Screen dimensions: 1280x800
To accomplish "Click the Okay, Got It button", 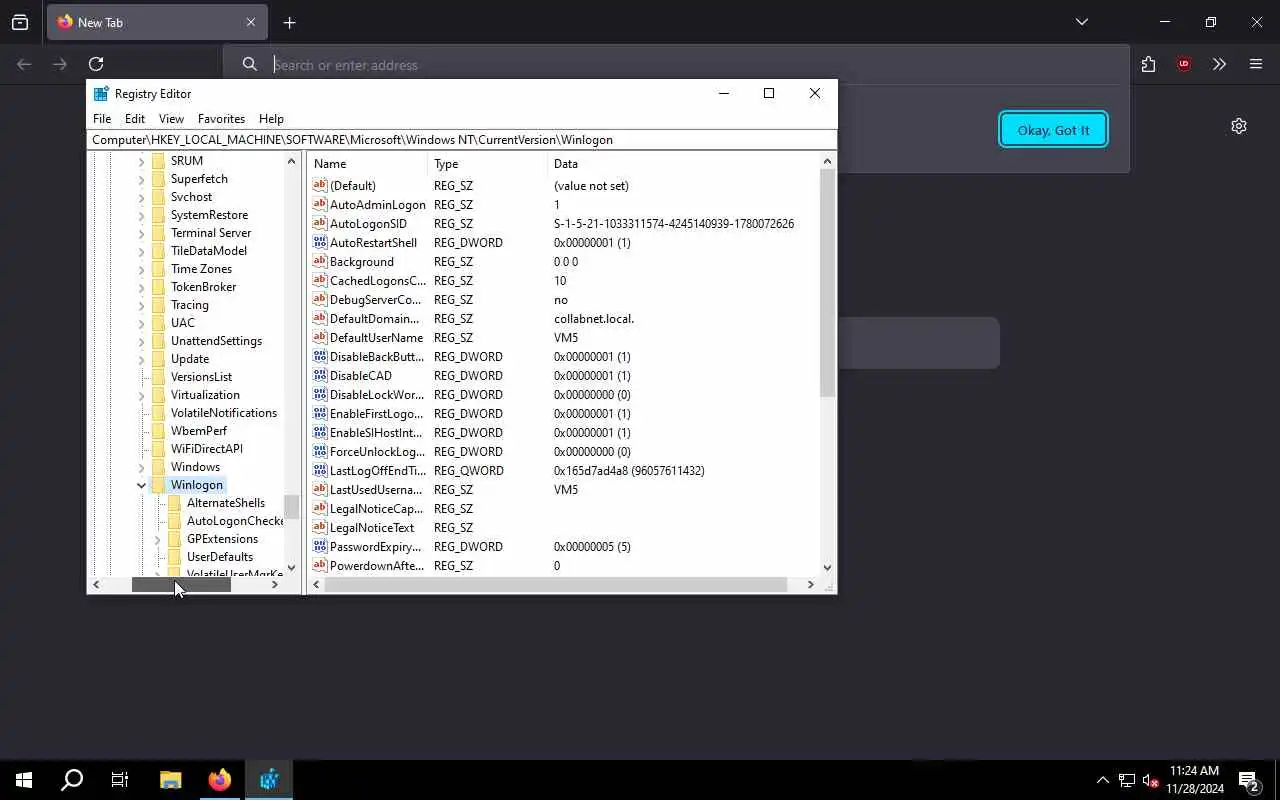I will click(1053, 130).
